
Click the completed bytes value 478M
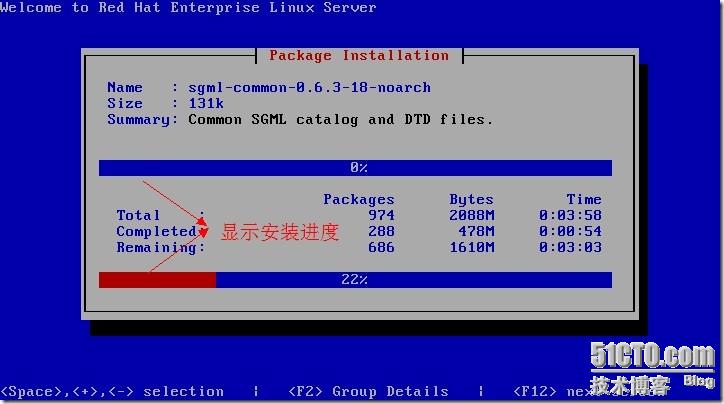point(476,231)
